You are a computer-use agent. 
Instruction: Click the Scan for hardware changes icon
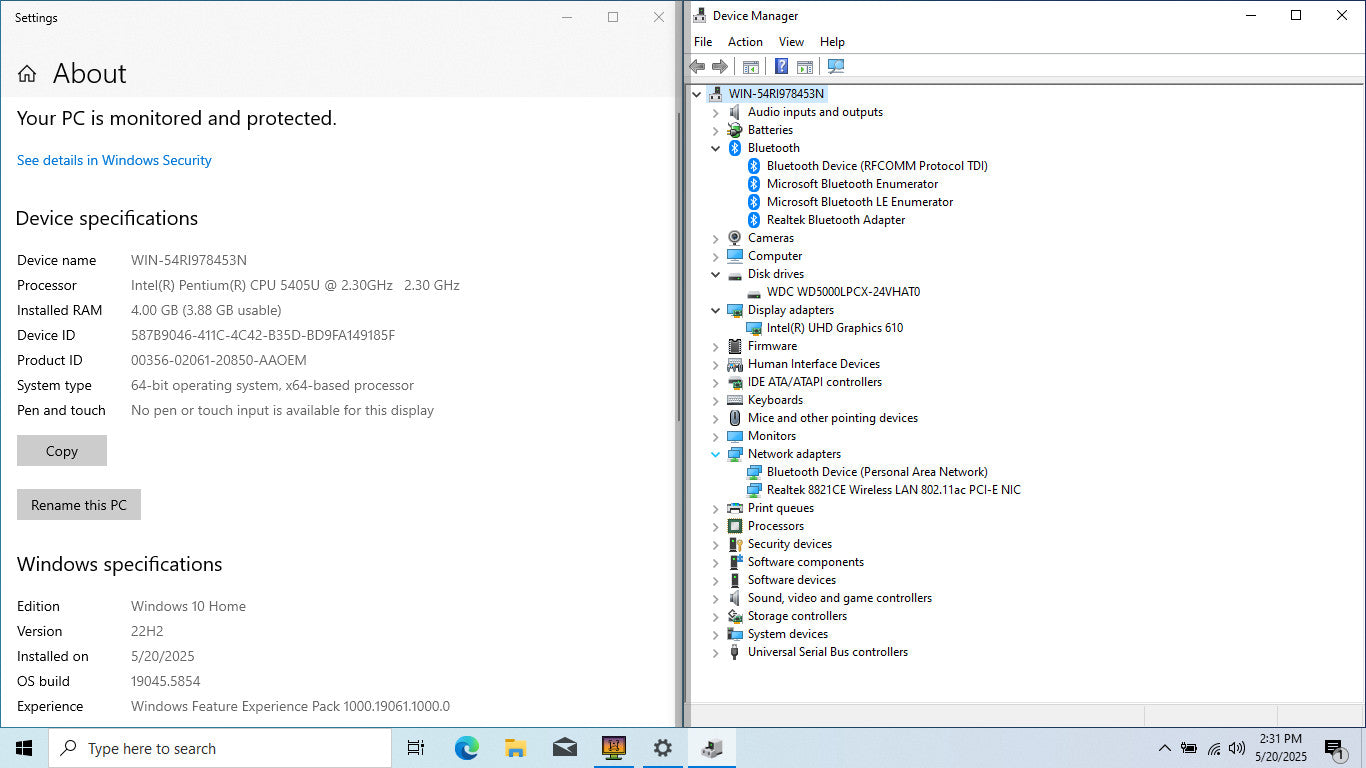click(x=836, y=66)
